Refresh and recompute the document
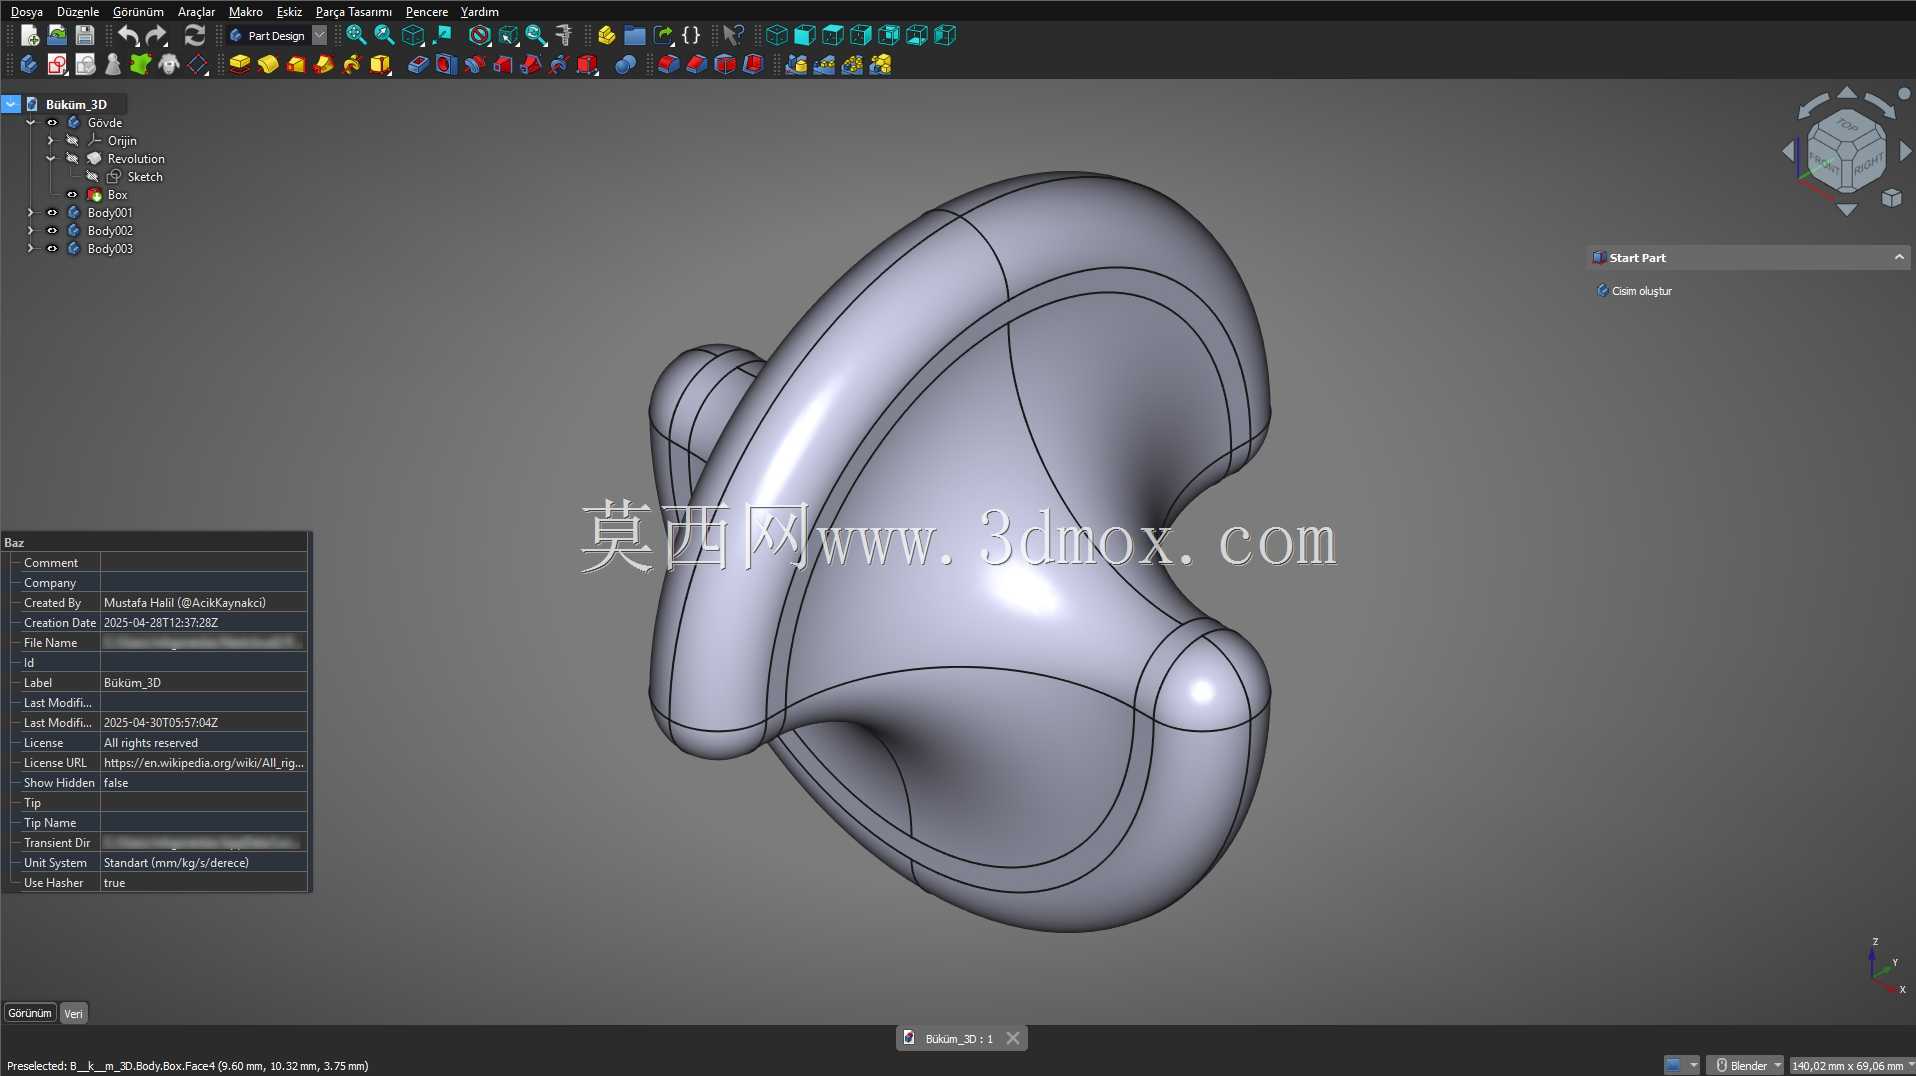1916x1076 pixels. [195, 36]
